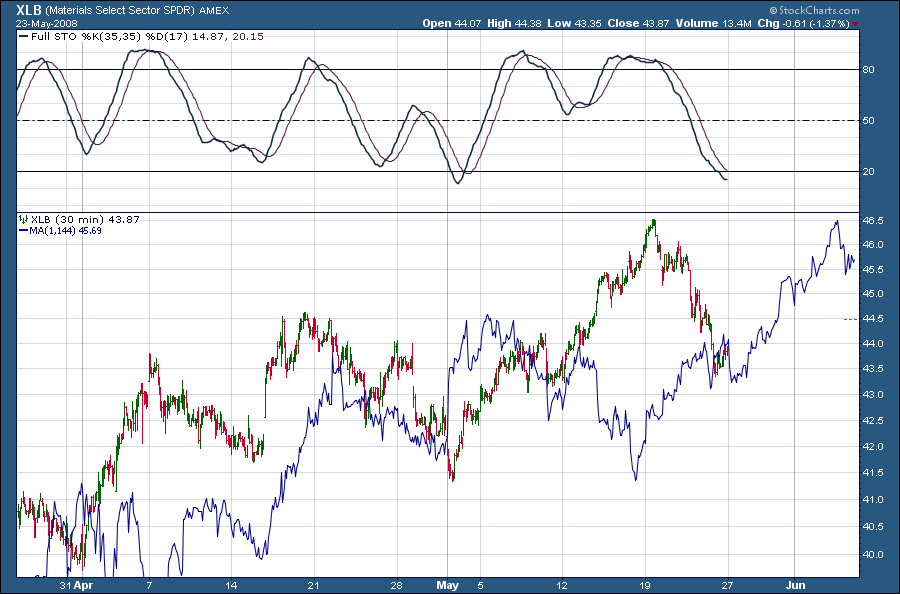
Task: Click the "Jun" month label on the date axis
Action: 796,585
